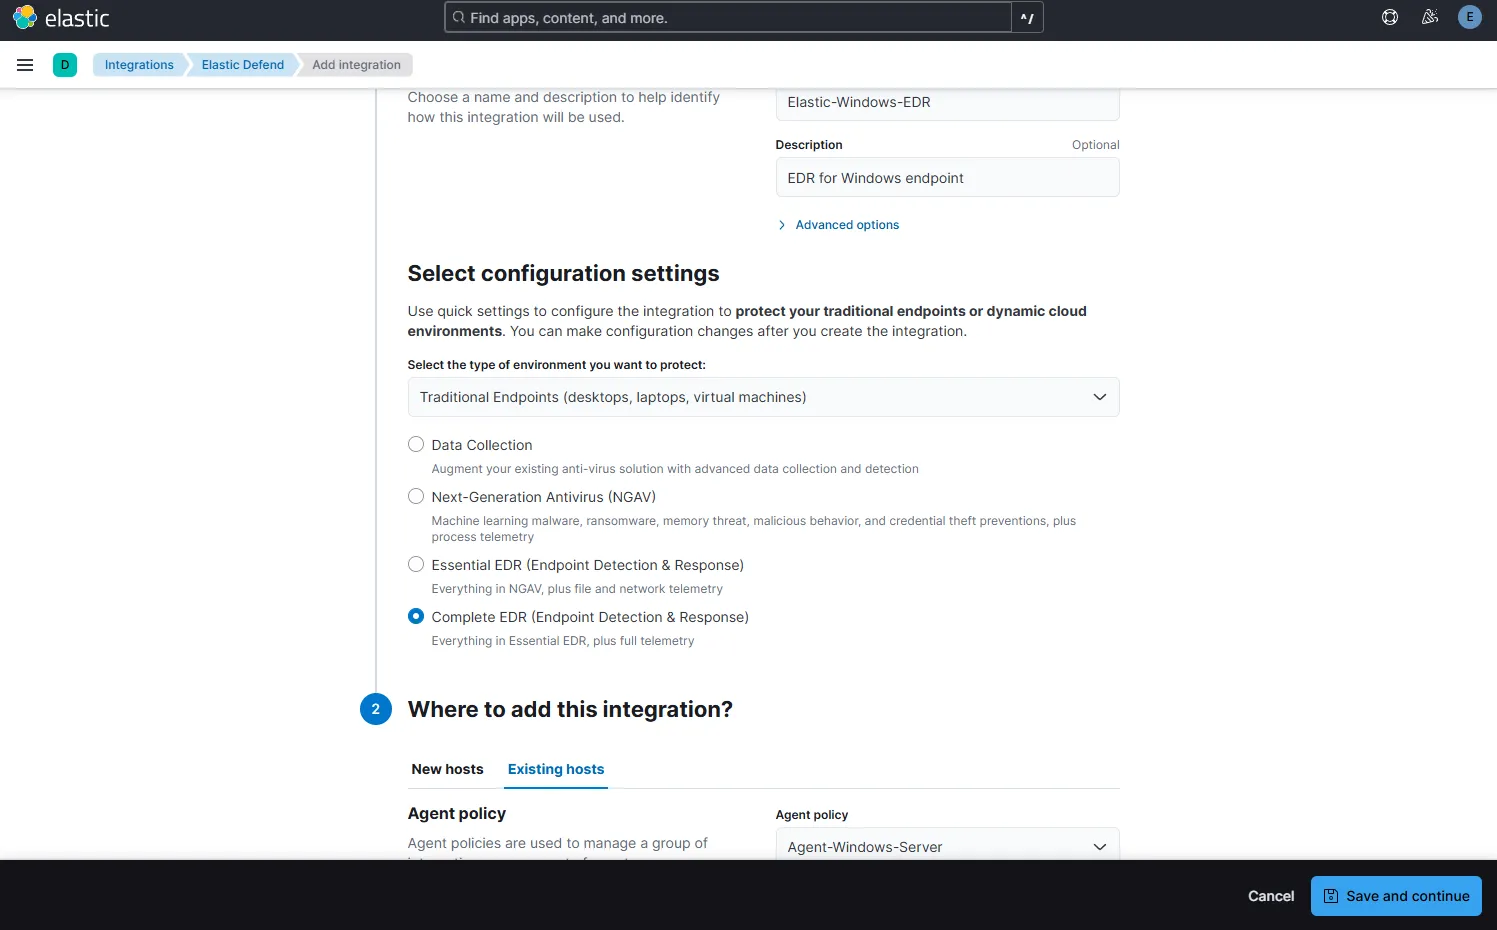Select the Data Collection protection level
Image resolution: width=1497 pixels, height=930 pixels.
click(x=416, y=443)
